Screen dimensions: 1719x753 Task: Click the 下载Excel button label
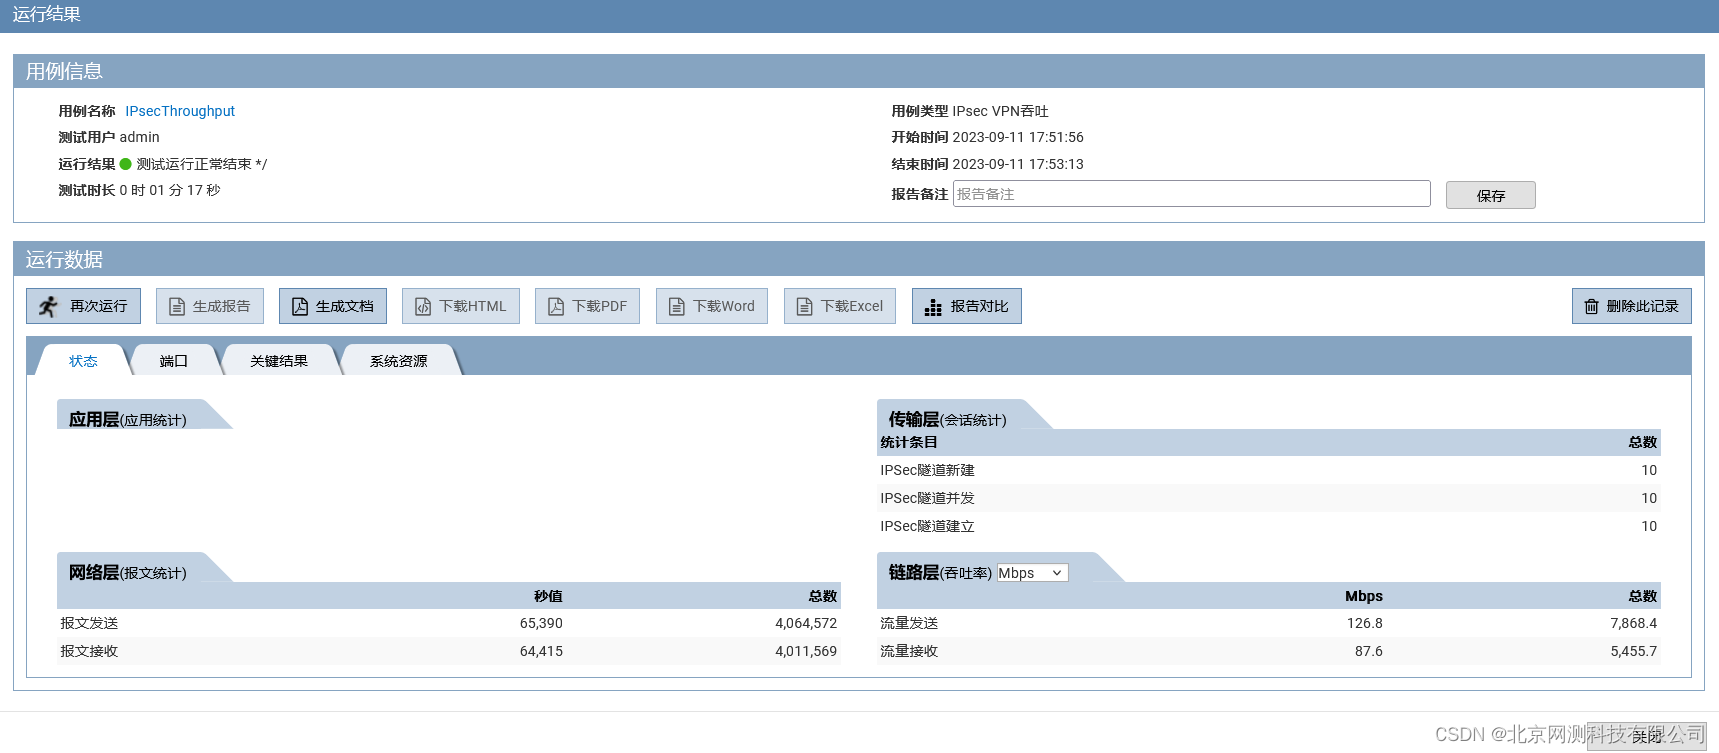852,306
